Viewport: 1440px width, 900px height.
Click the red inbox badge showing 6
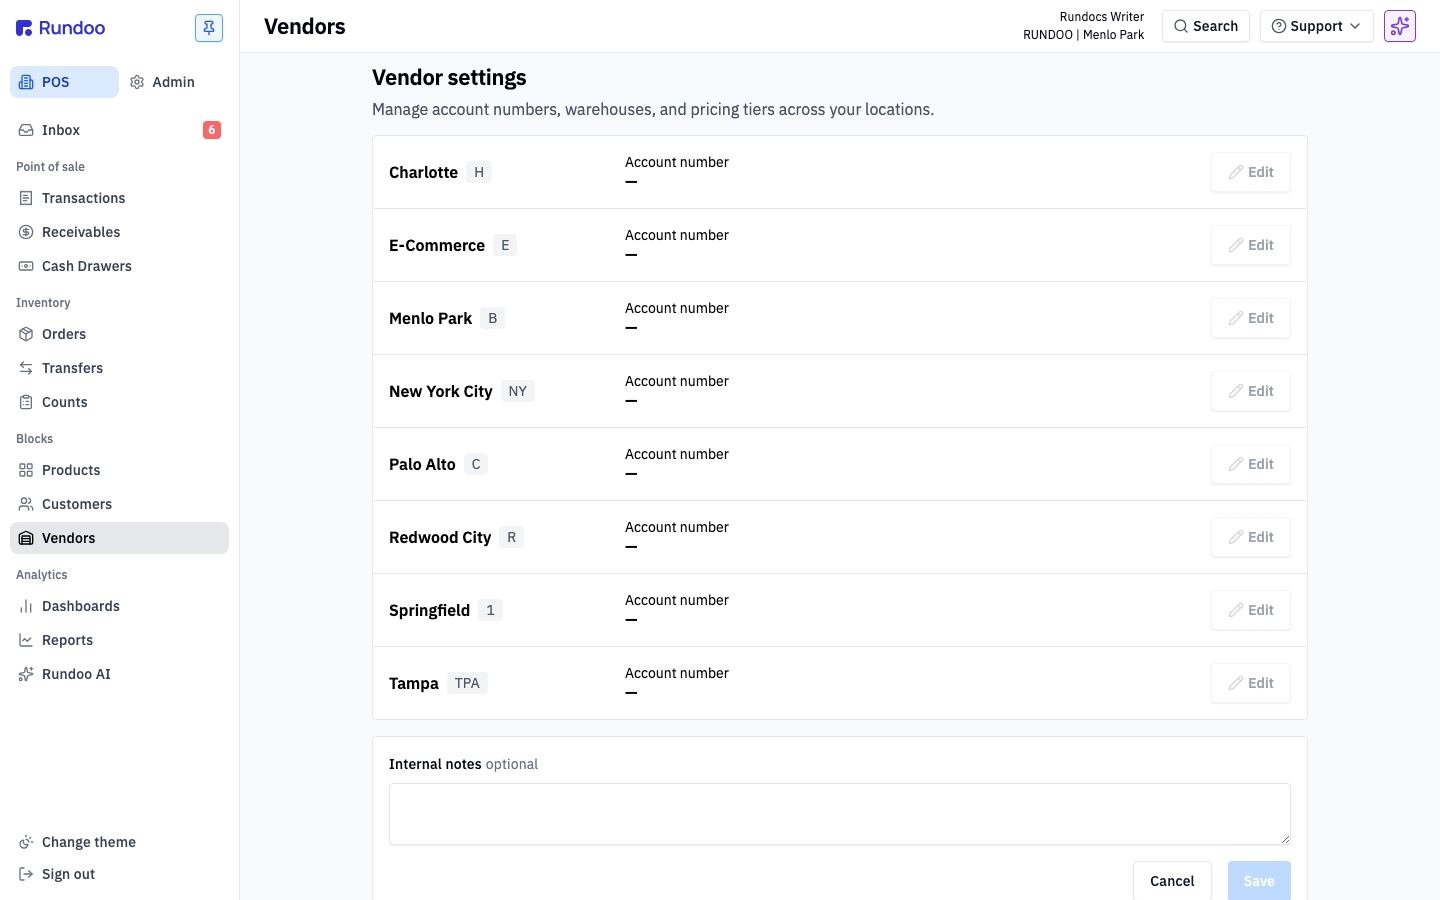coord(212,130)
